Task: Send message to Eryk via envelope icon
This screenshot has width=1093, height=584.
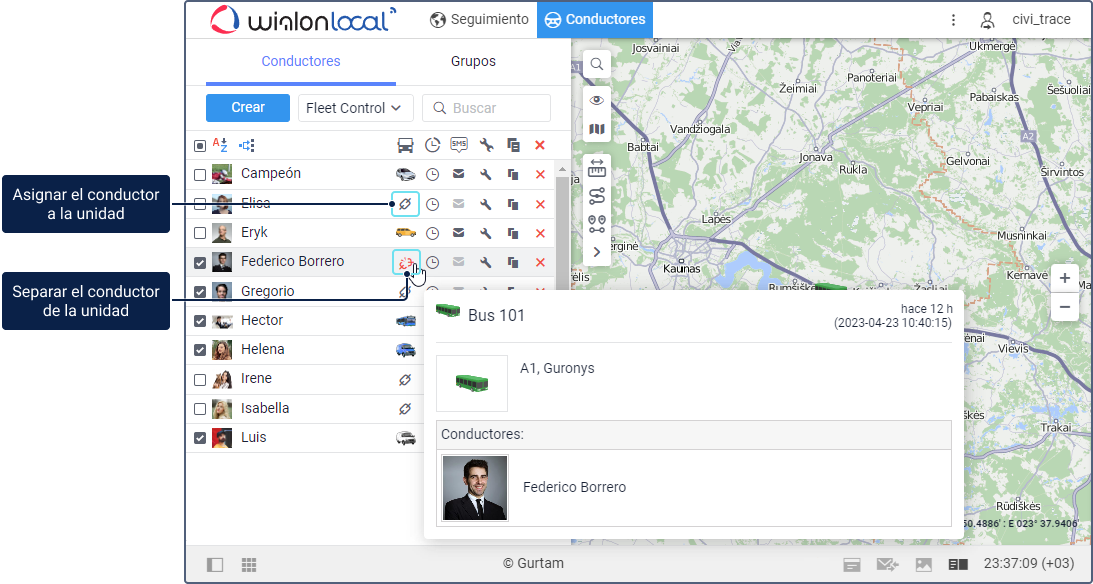Action: click(x=459, y=233)
